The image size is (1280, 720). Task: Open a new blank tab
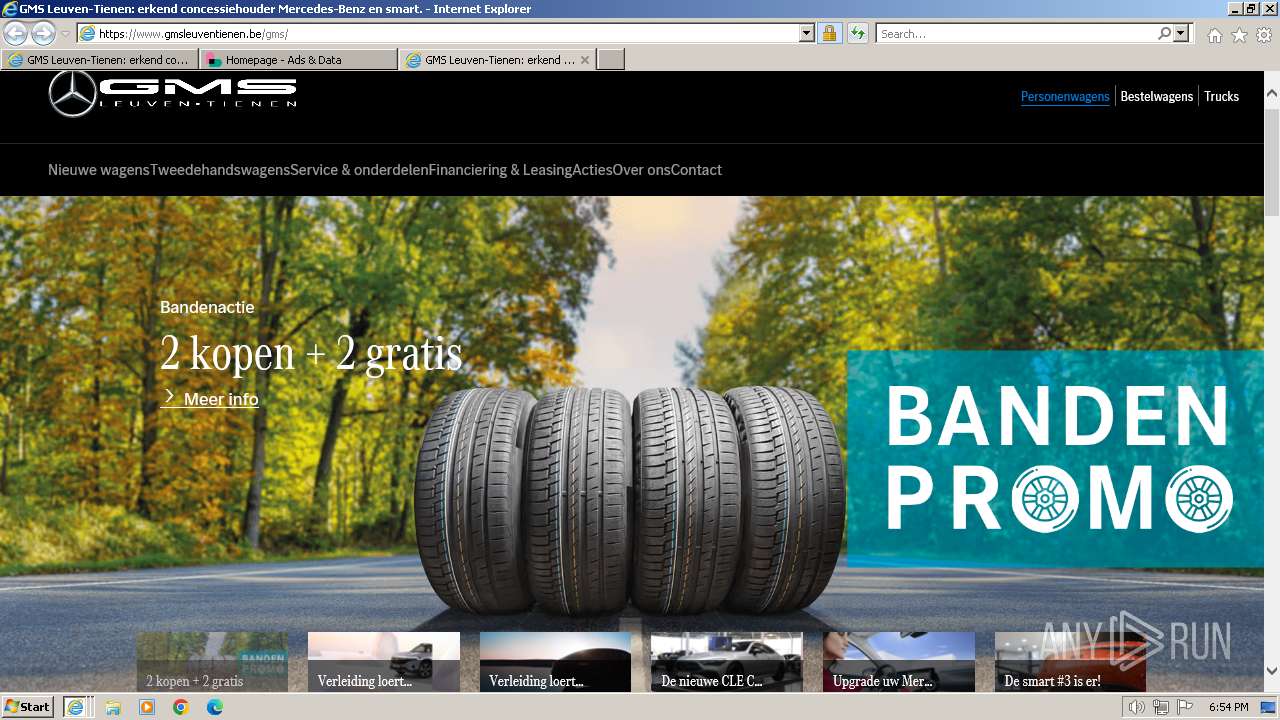point(611,60)
